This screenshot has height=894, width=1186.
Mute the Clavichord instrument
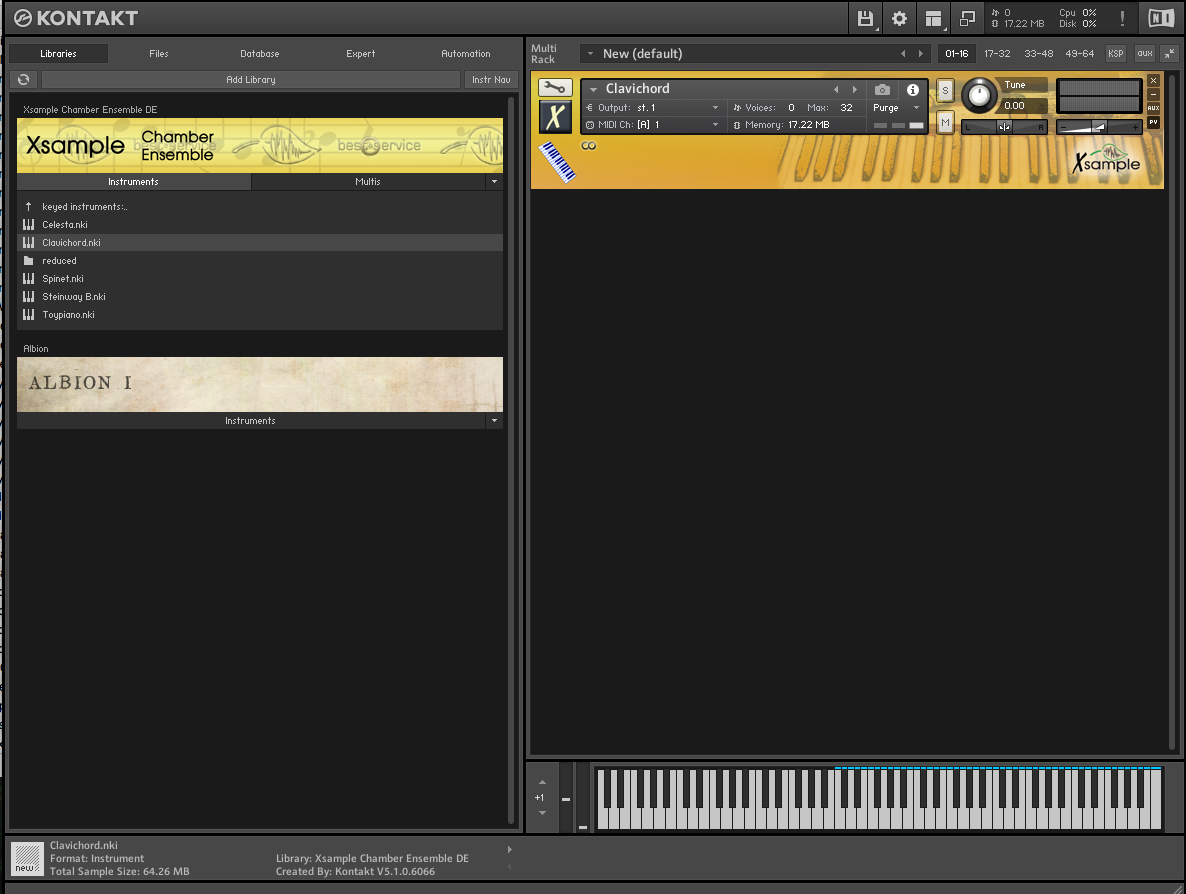(x=945, y=123)
